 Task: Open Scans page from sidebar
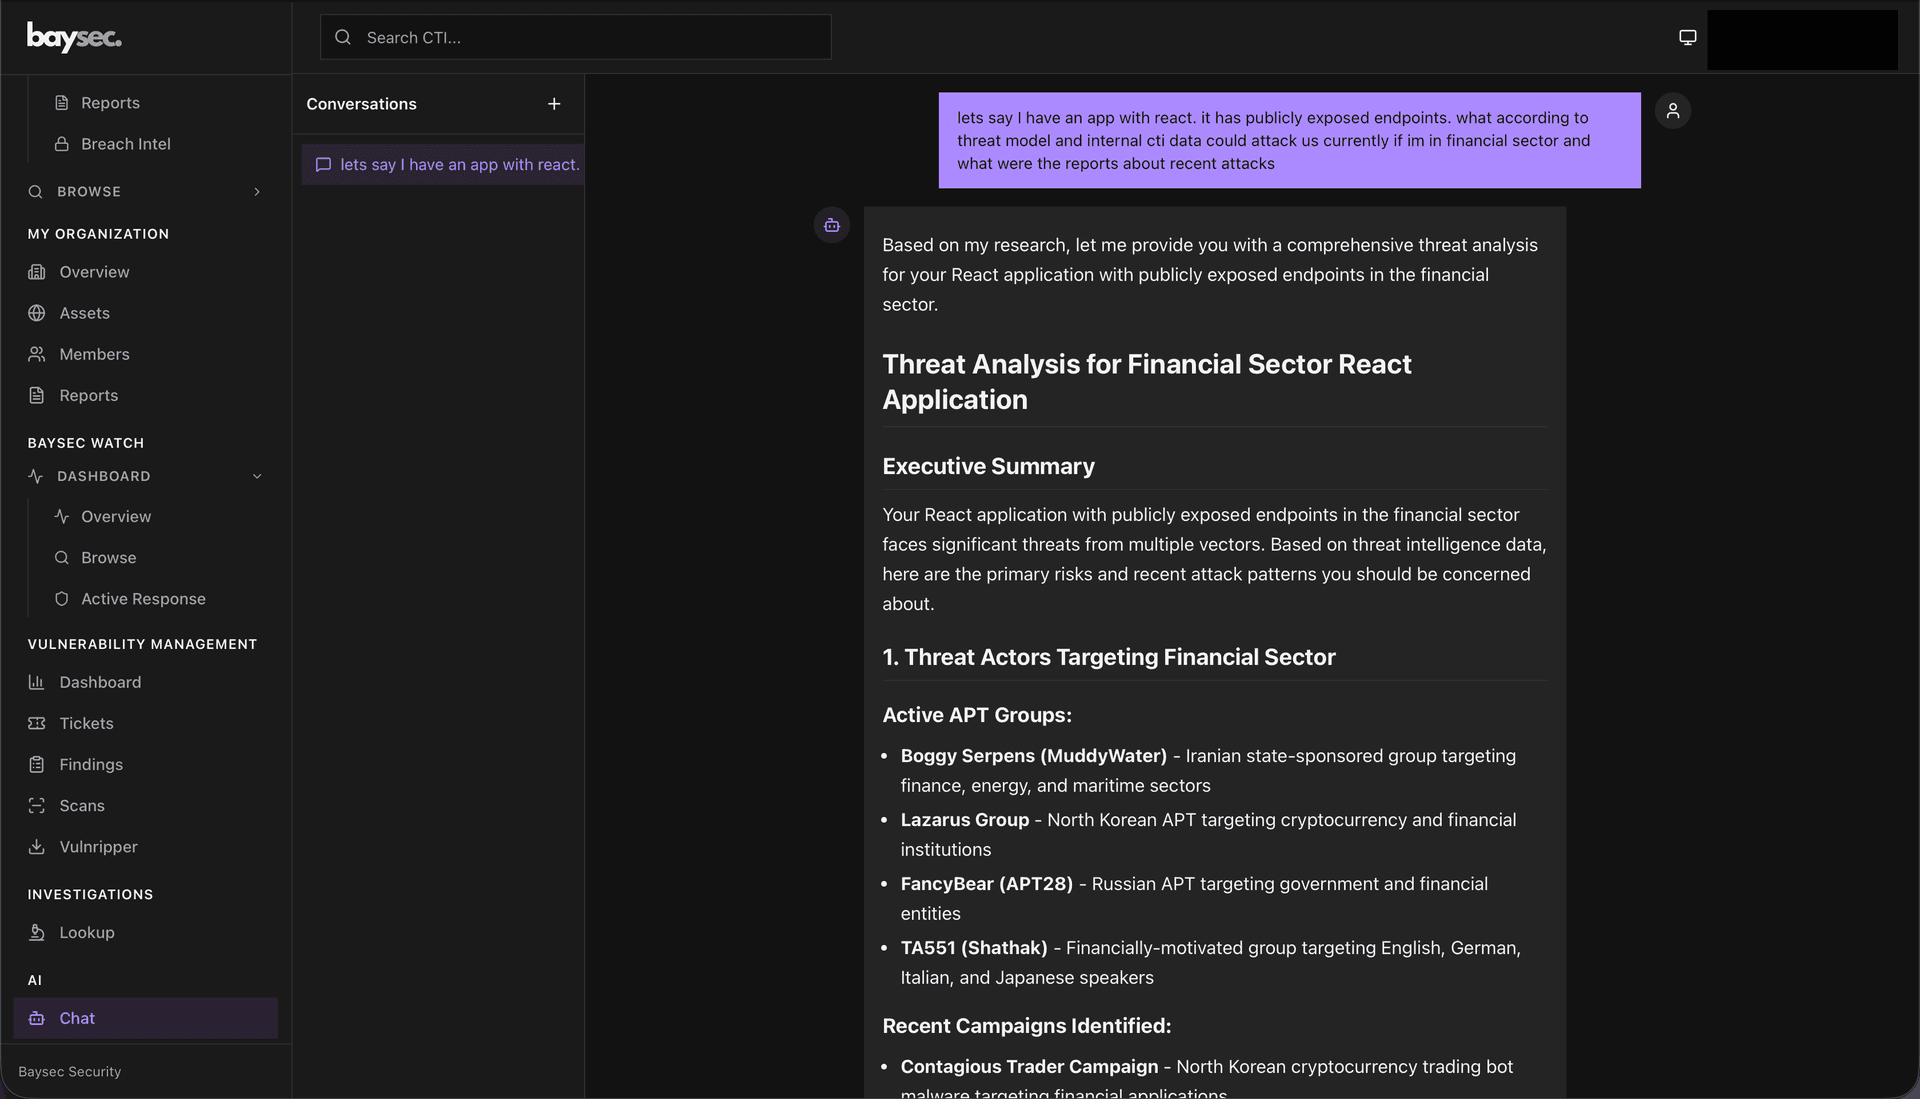click(x=81, y=806)
